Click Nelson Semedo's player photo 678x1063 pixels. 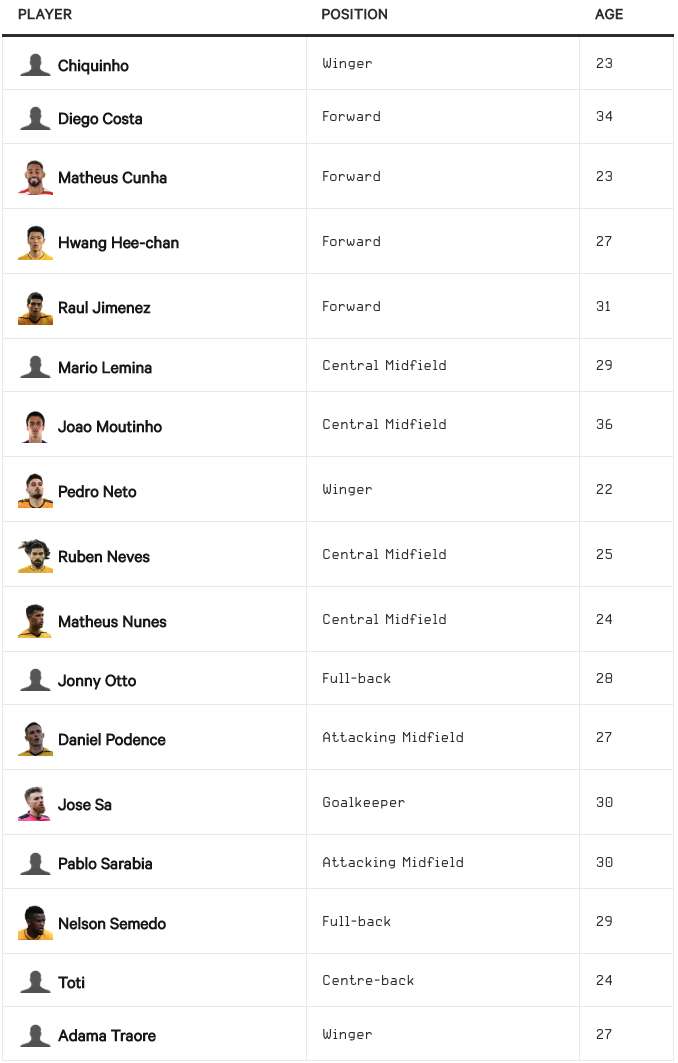(x=35, y=923)
